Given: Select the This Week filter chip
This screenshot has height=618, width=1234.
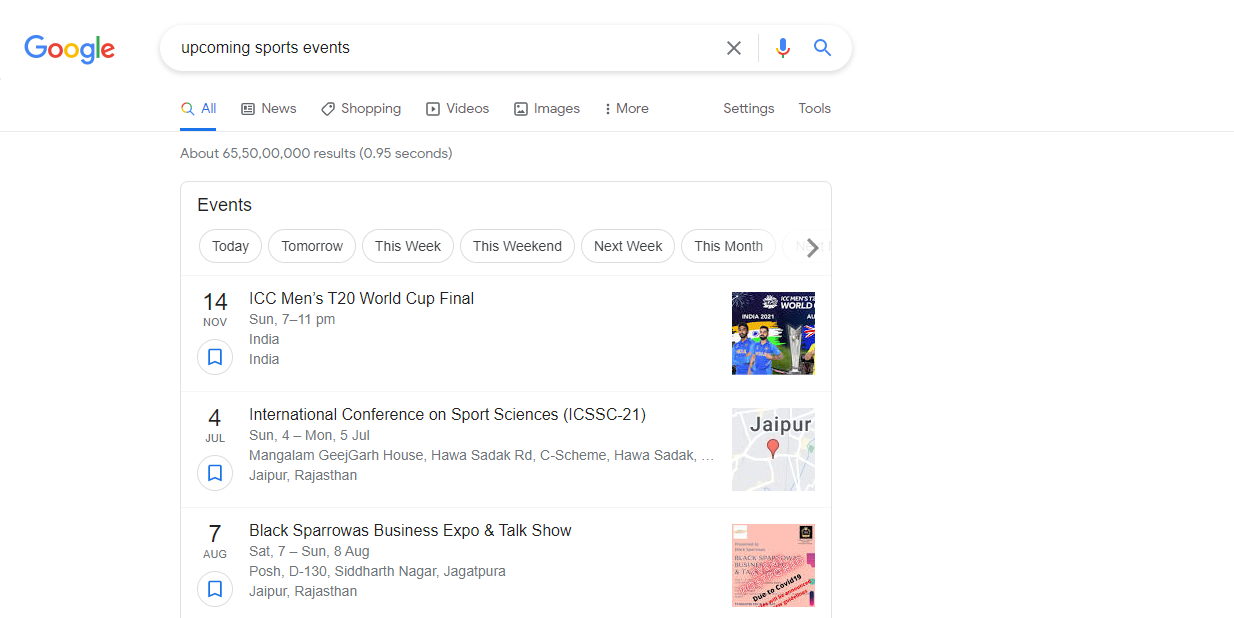Looking at the screenshot, I should click(x=408, y=246).
